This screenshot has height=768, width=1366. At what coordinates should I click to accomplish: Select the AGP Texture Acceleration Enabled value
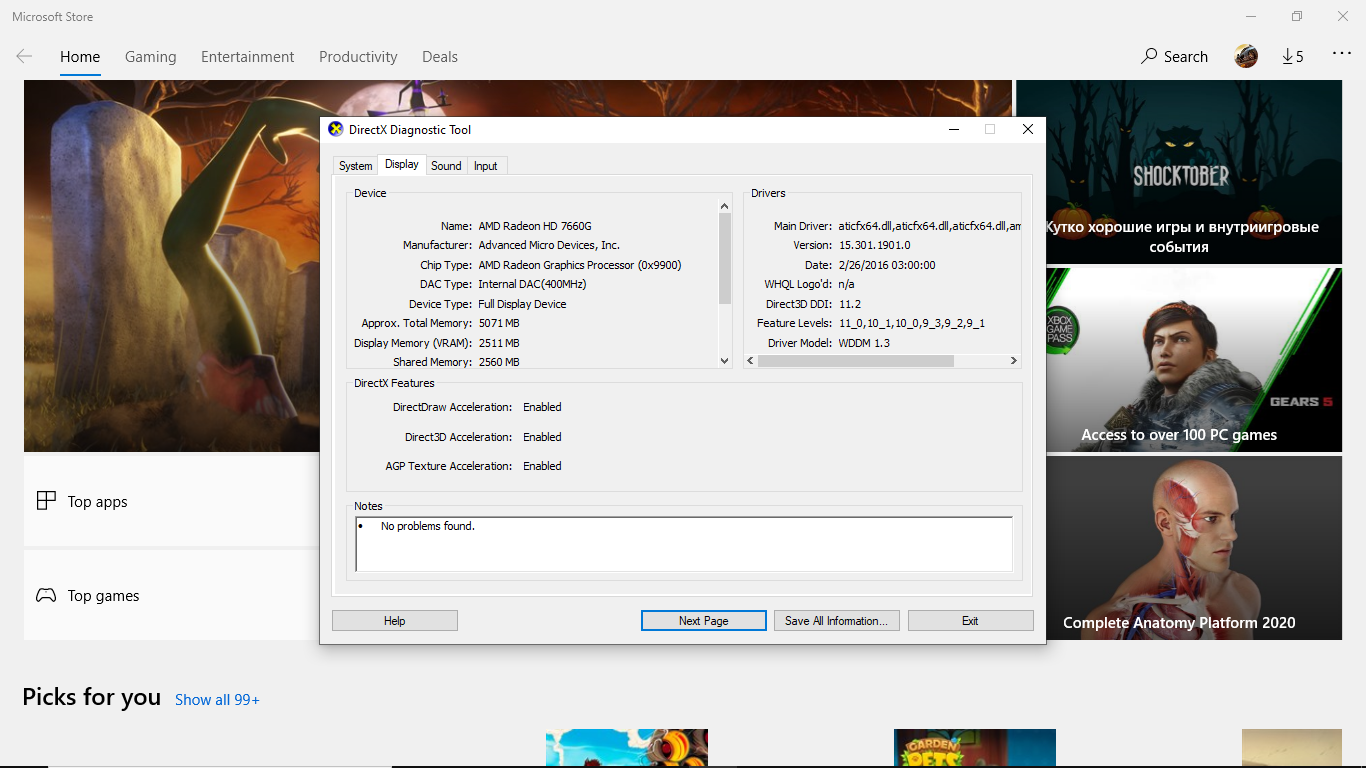(542, 466)
